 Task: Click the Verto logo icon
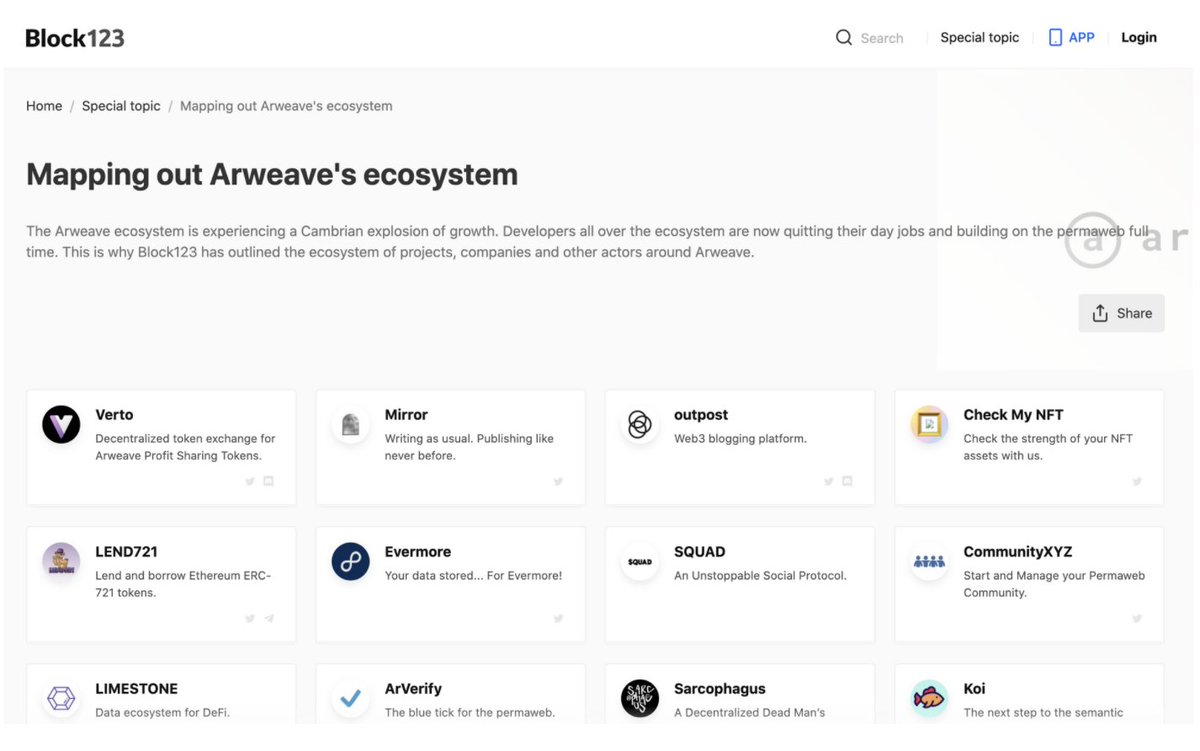(61, 425)
